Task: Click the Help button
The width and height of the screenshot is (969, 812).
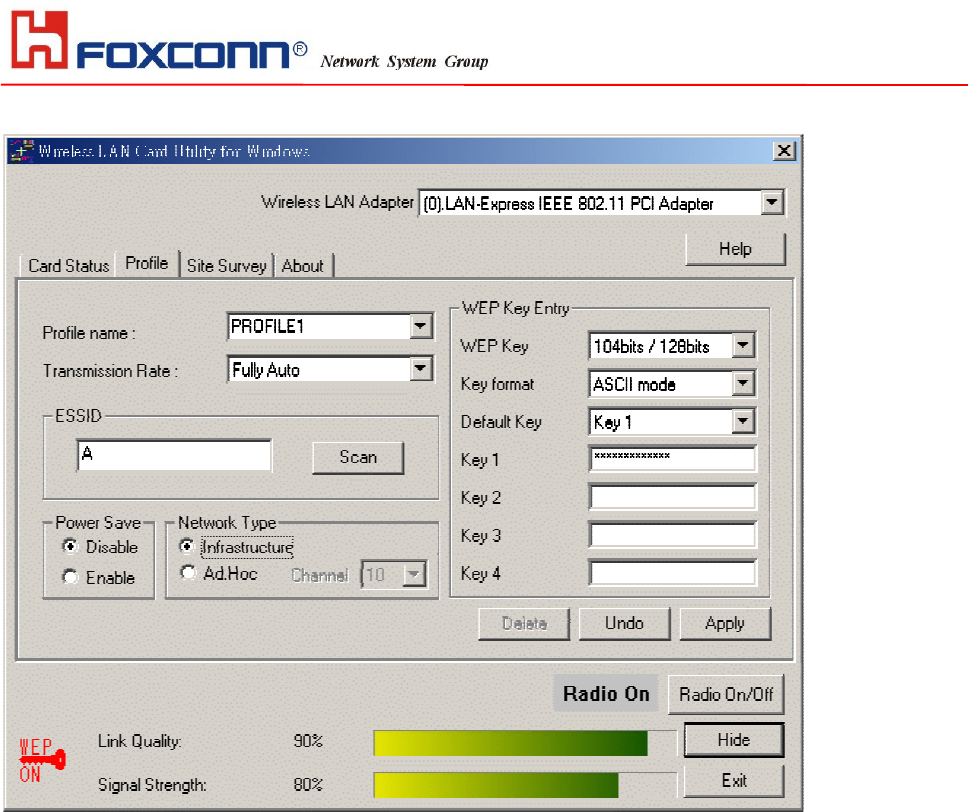Action: [735, 249]
